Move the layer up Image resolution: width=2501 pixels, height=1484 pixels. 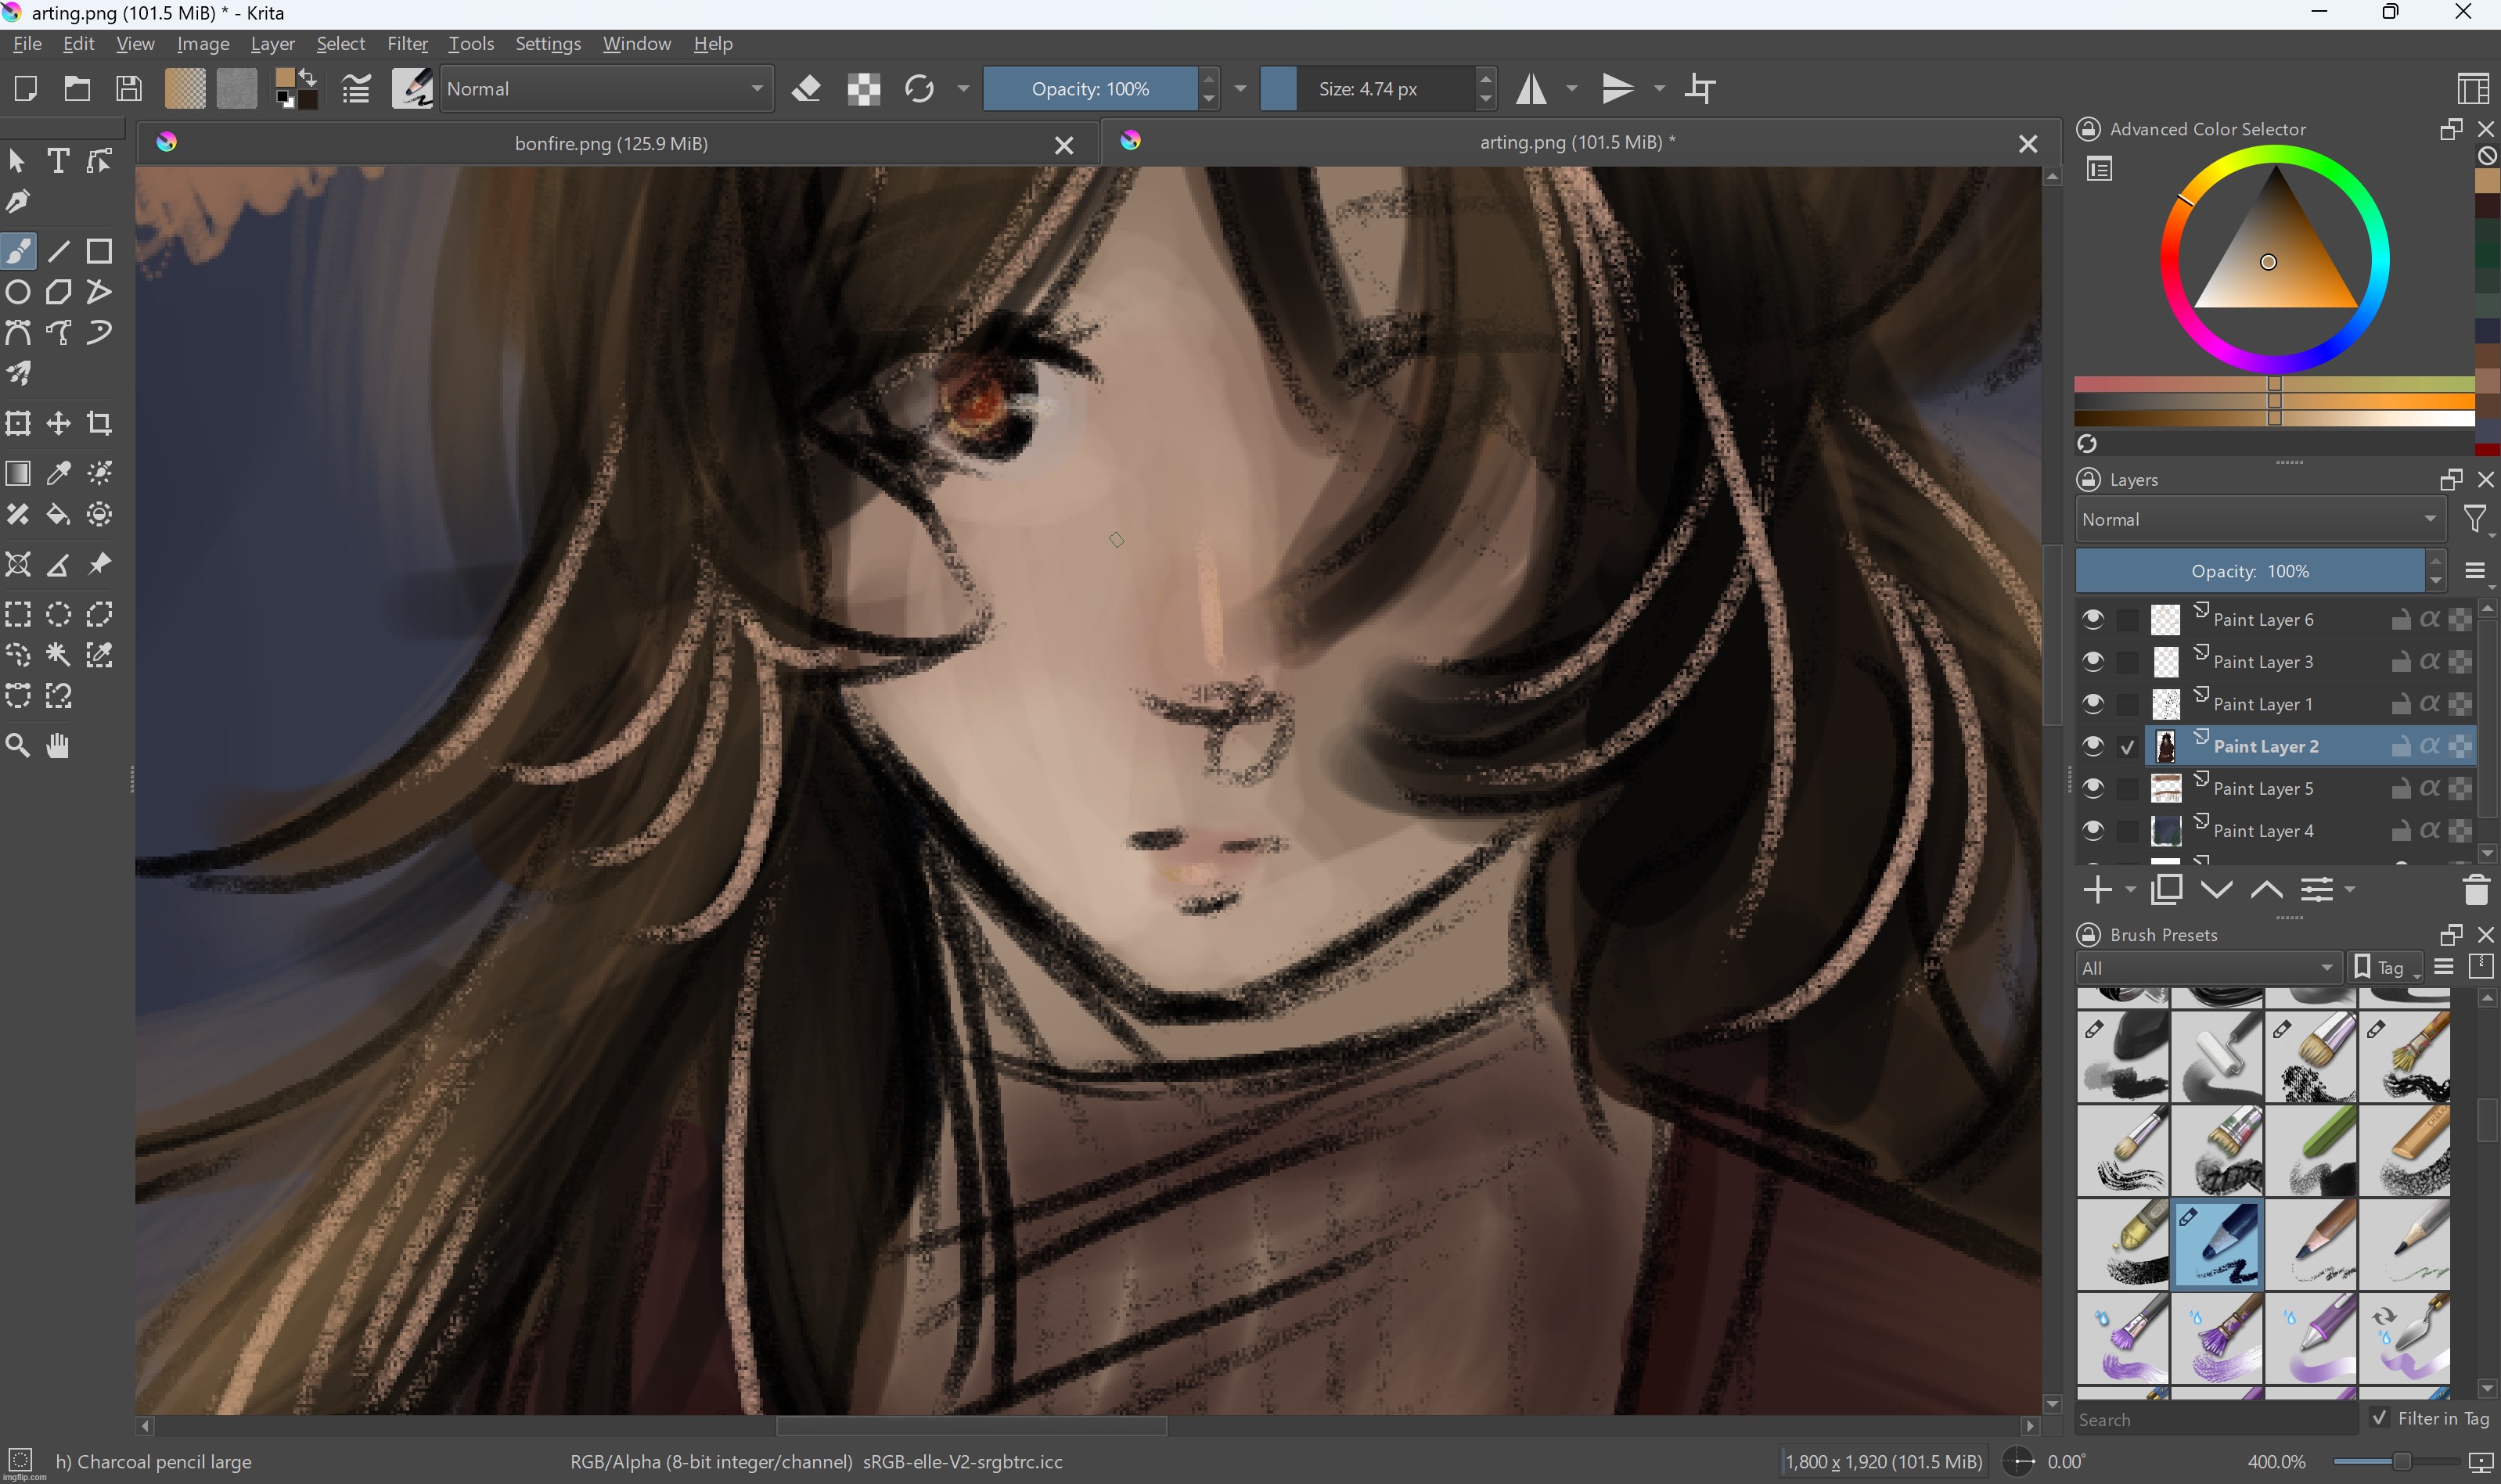(2266, 890)
